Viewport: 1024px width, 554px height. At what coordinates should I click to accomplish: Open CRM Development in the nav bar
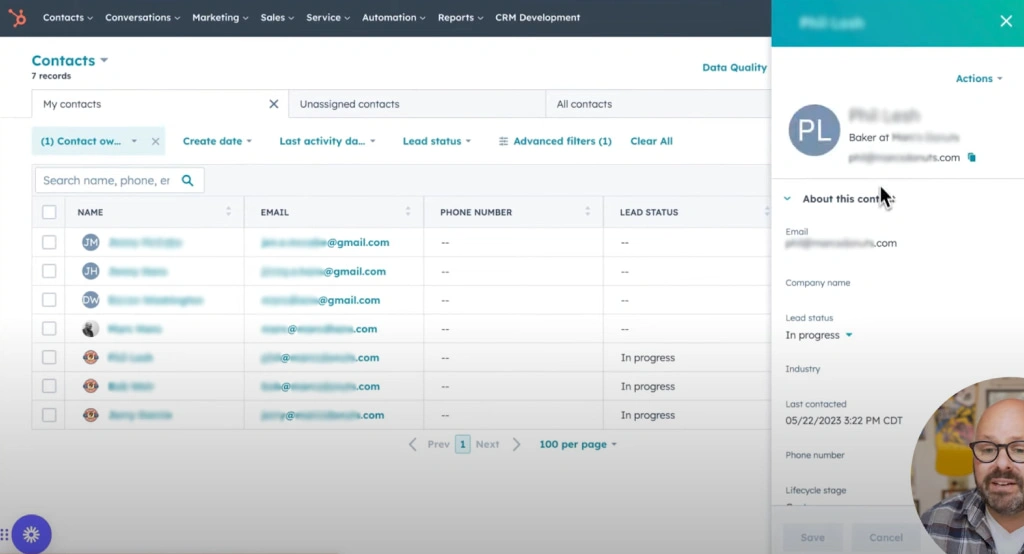537,18
